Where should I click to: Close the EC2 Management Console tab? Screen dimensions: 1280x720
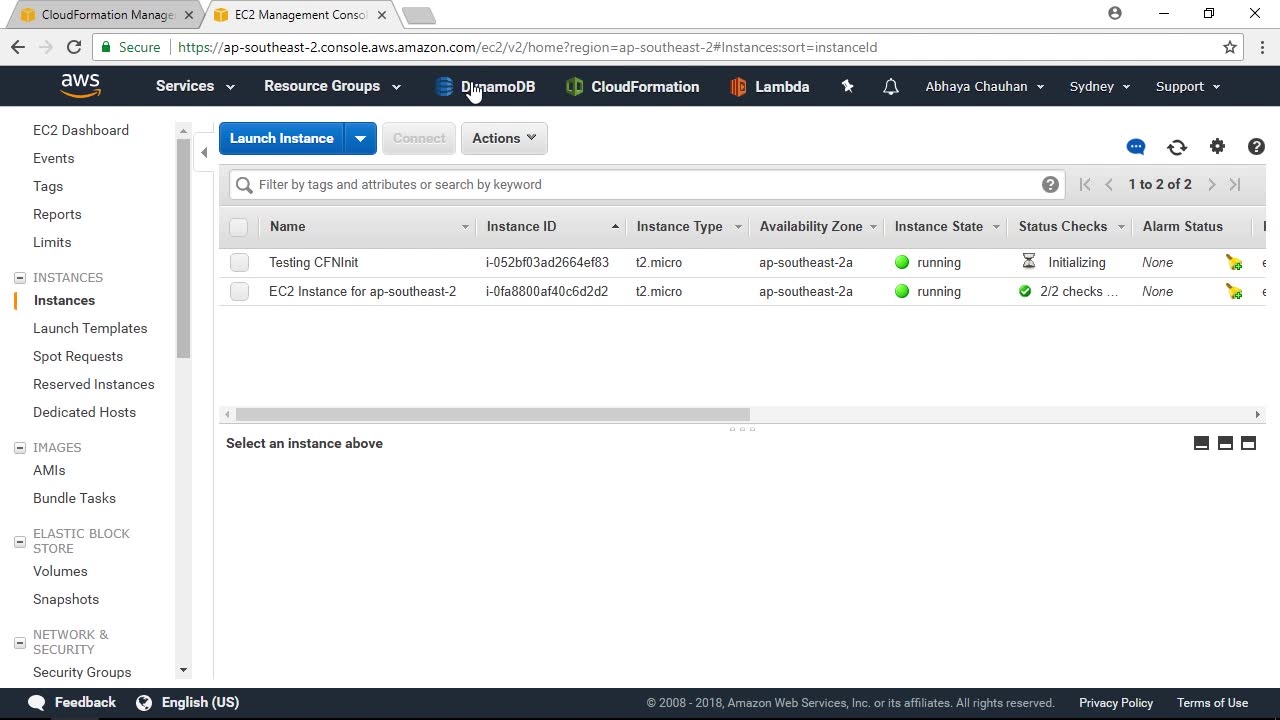(x=381, y=15)
